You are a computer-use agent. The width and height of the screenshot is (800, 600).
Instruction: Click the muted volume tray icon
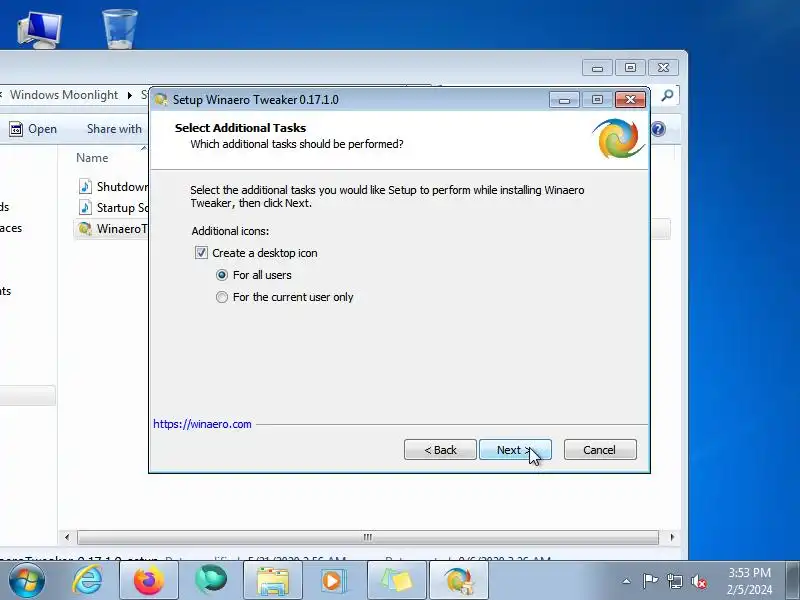tap(699, 581)
